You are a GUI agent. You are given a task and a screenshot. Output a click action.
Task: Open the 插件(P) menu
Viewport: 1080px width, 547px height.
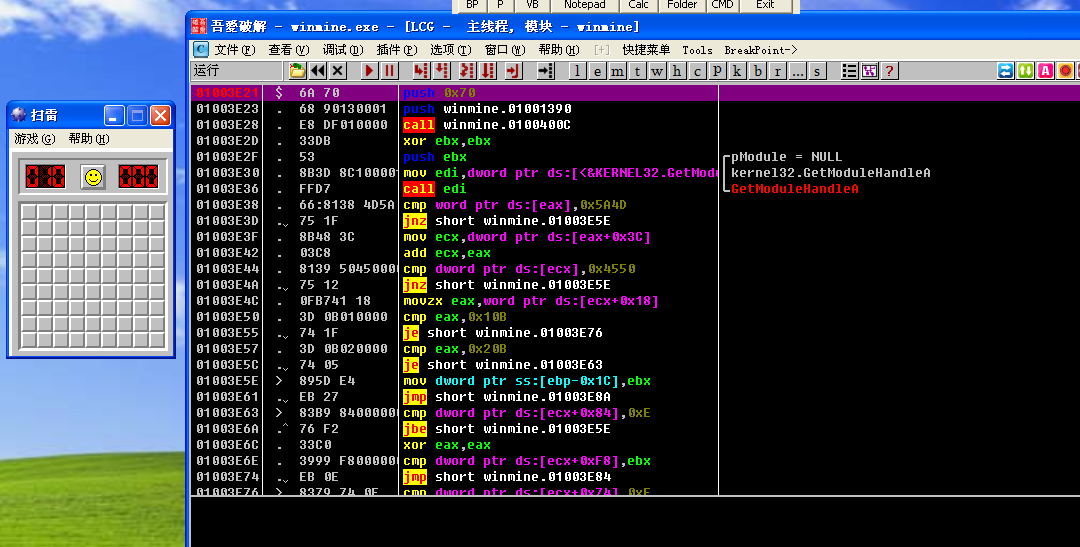[x=397, y=50]
